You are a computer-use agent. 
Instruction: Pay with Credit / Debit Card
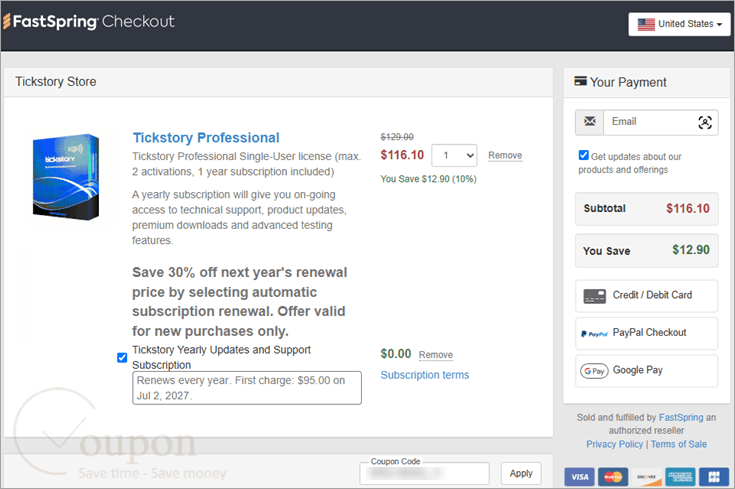[646, 296]
